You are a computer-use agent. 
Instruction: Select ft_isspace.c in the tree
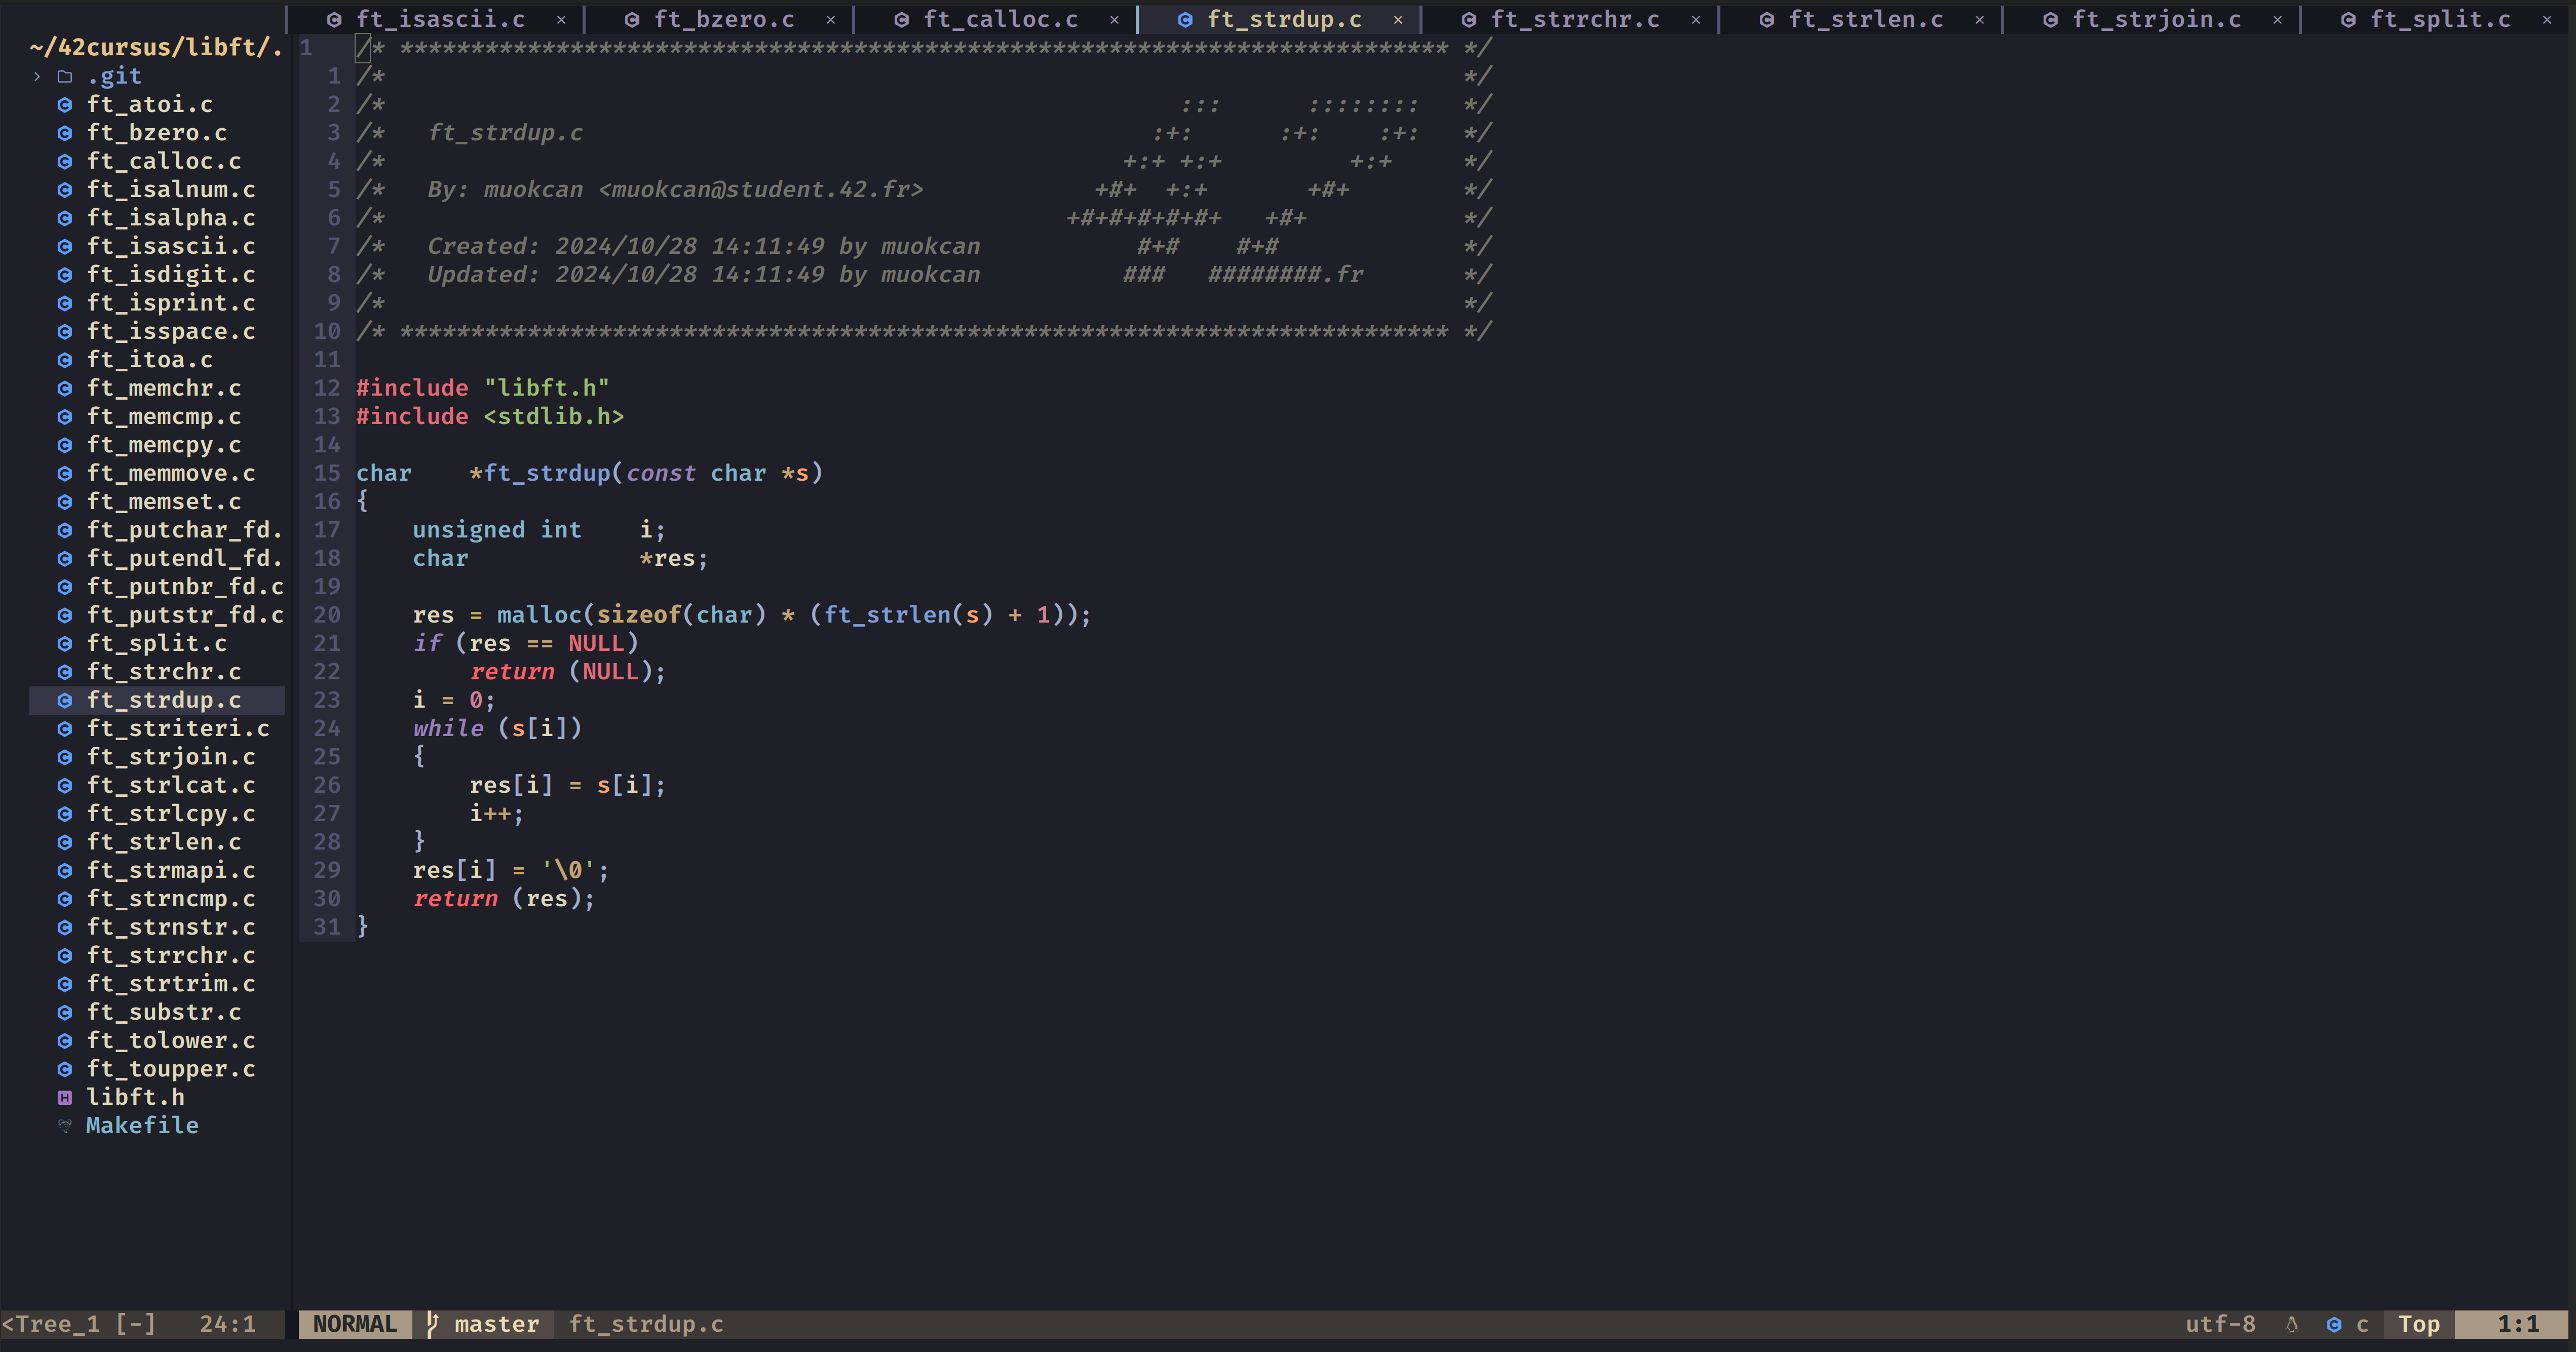tap(171, 331)
